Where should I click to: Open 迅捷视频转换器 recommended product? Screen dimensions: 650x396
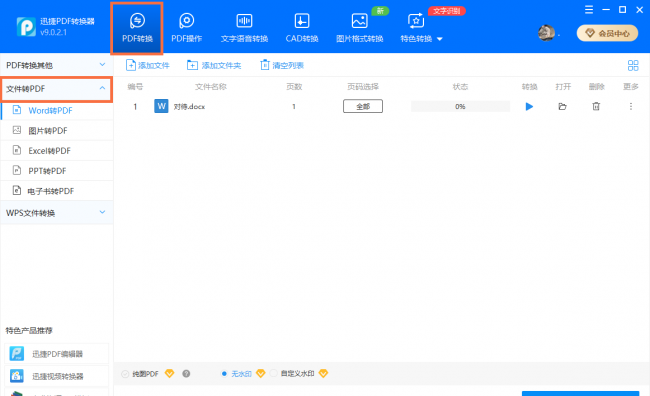click(x=57, y=376)
